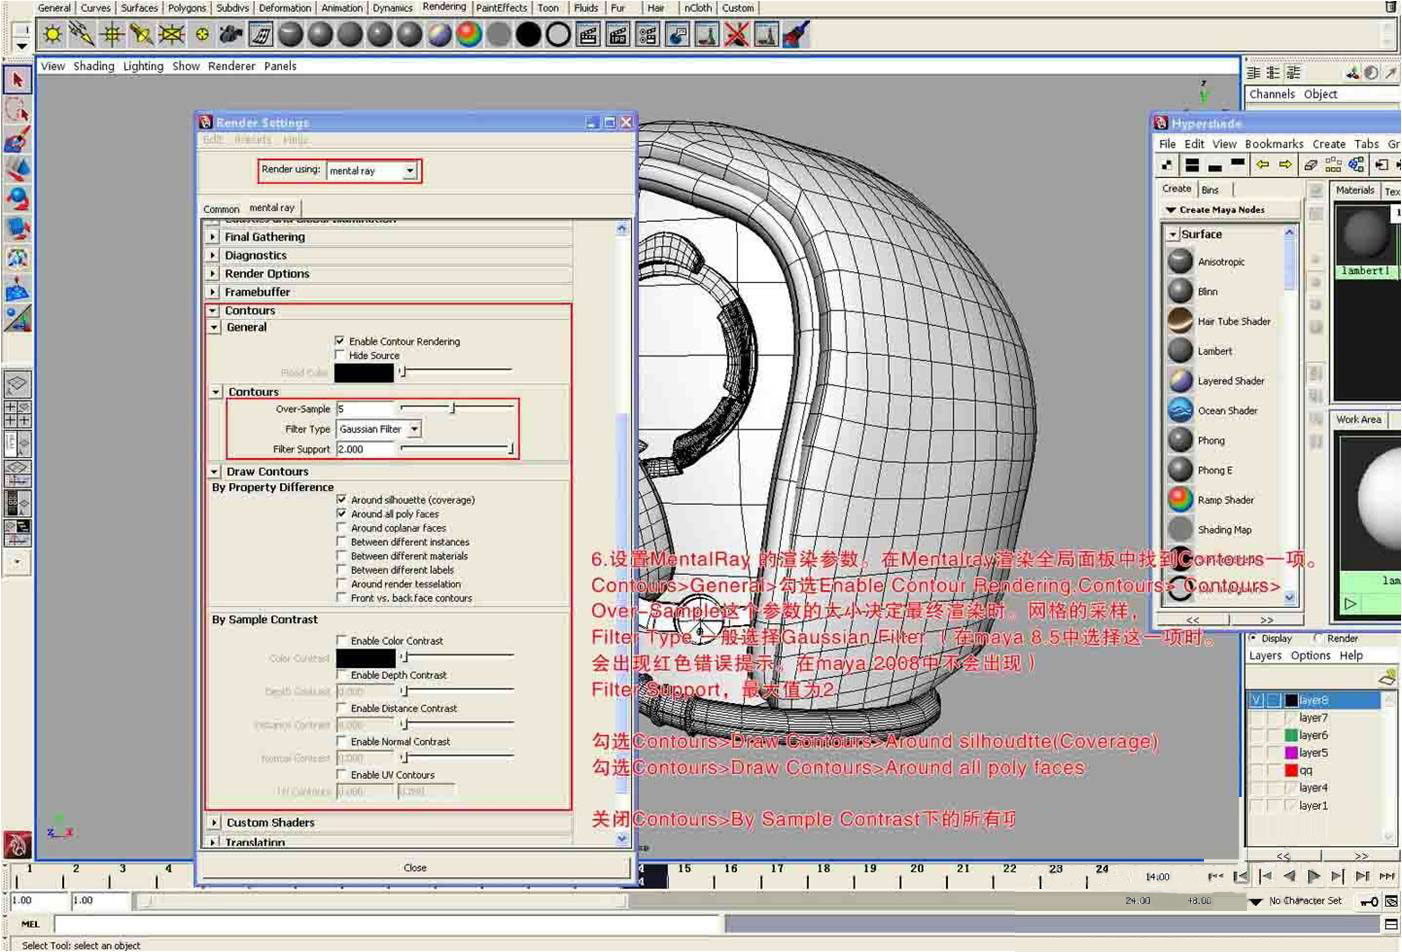Create a Phong material

tap(1197, 441)
